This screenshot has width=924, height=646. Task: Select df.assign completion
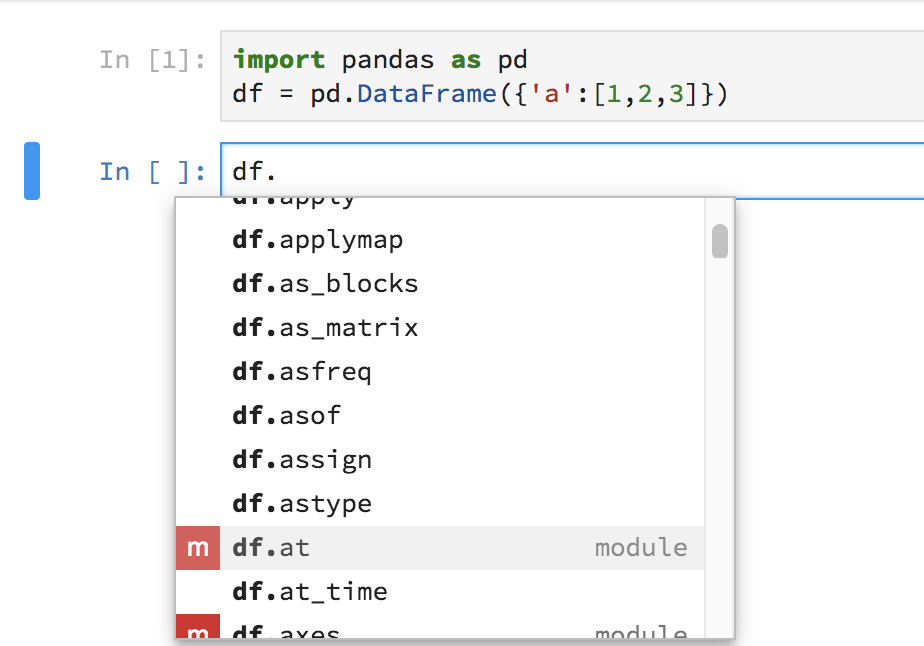click(440, 460)
